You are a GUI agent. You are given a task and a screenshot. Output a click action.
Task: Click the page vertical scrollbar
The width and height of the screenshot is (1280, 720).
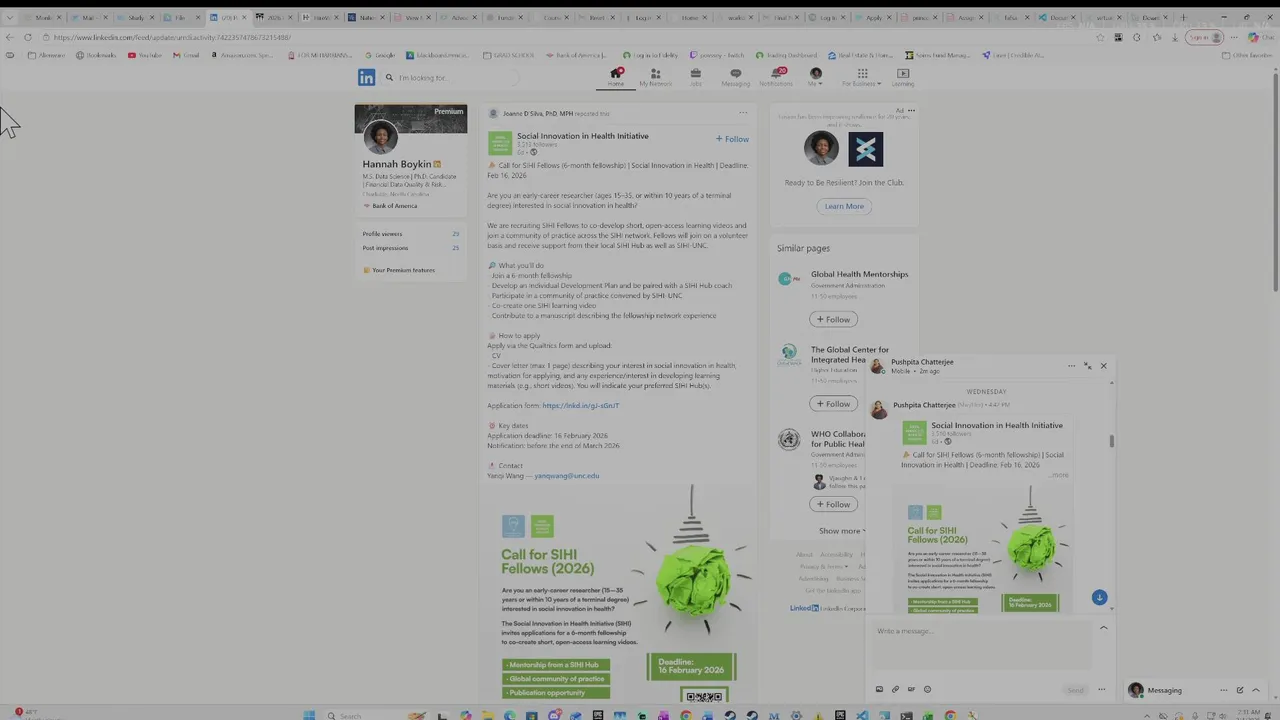click(x=1274, y=180)
